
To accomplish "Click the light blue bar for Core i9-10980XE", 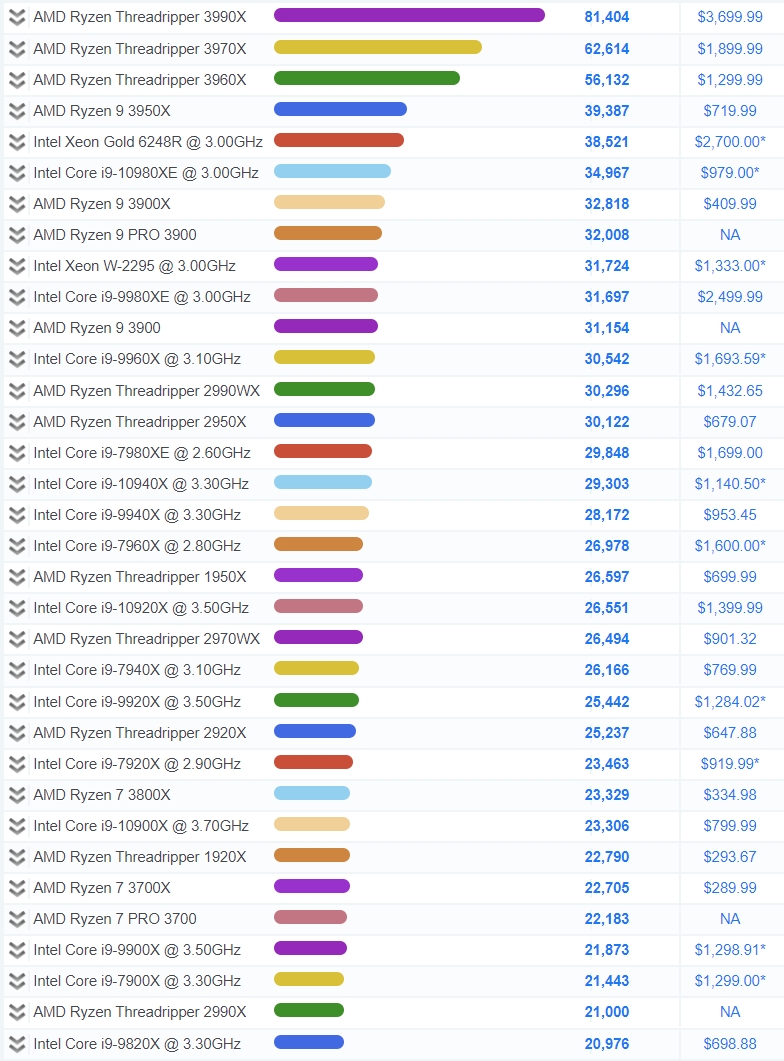I will click(332, 171).
